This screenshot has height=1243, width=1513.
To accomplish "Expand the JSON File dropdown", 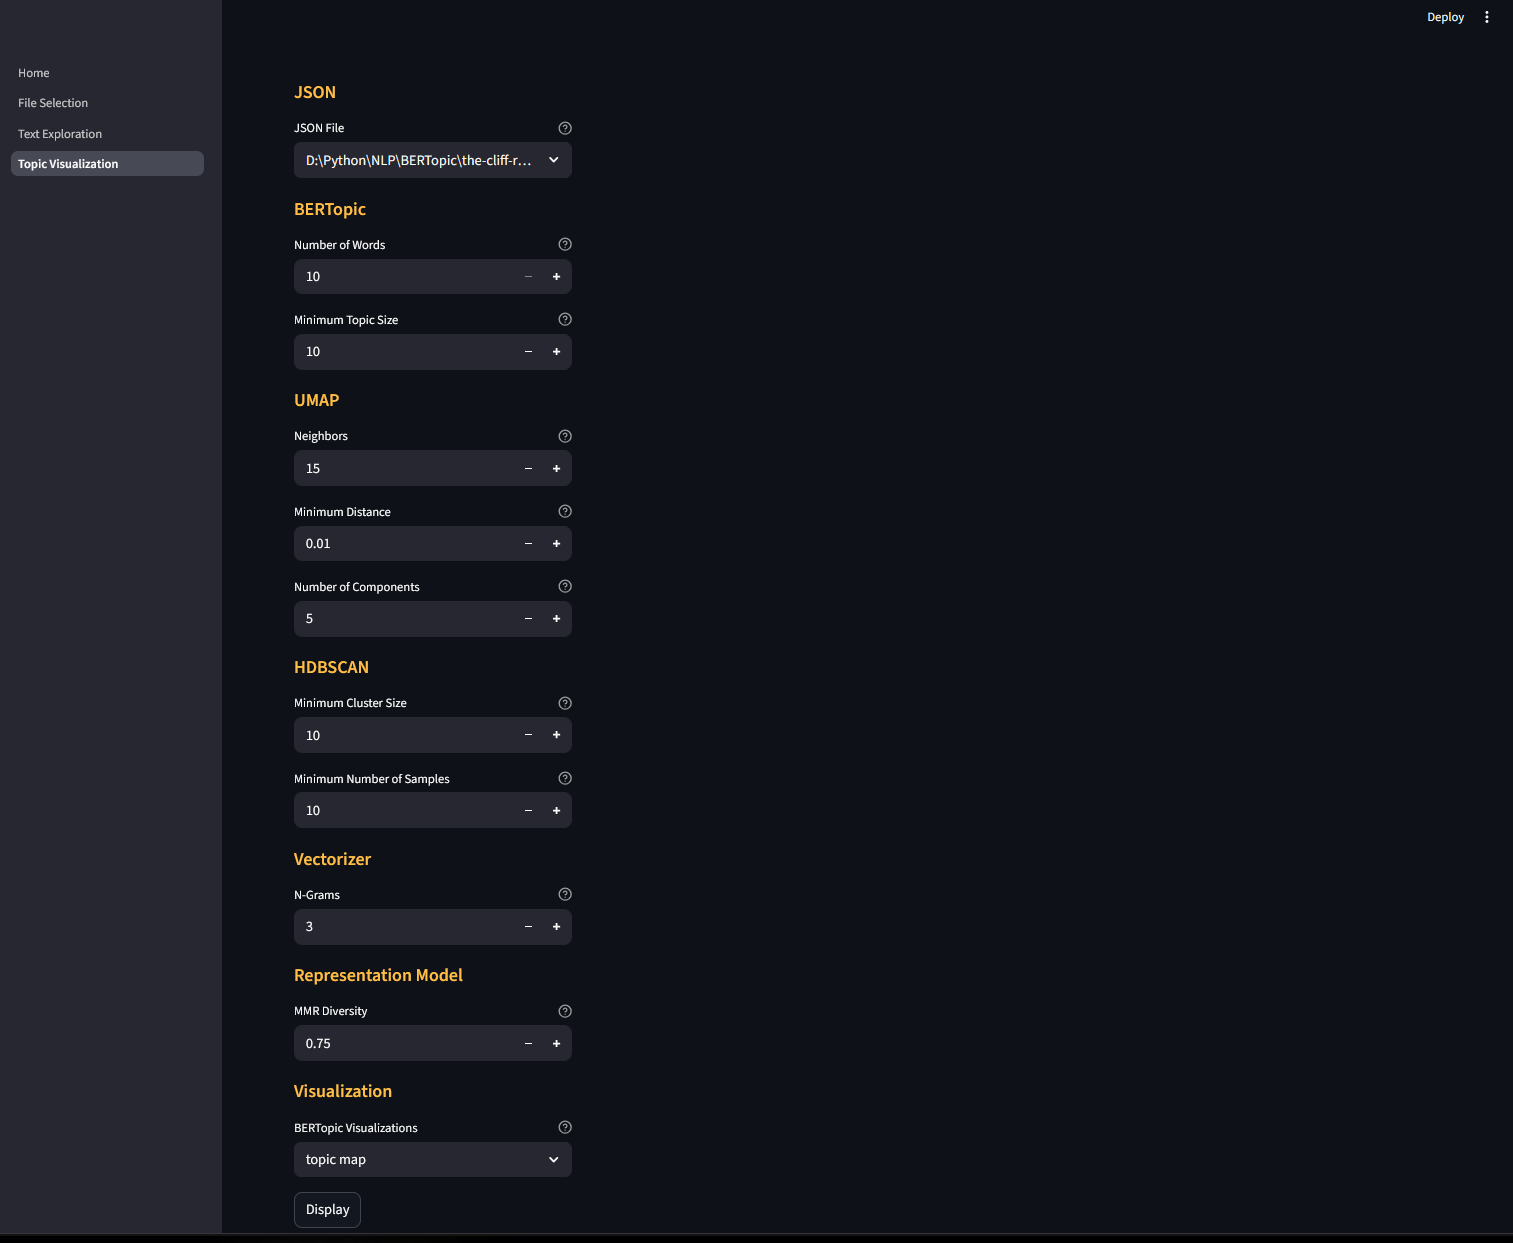I will pos(433,160).
